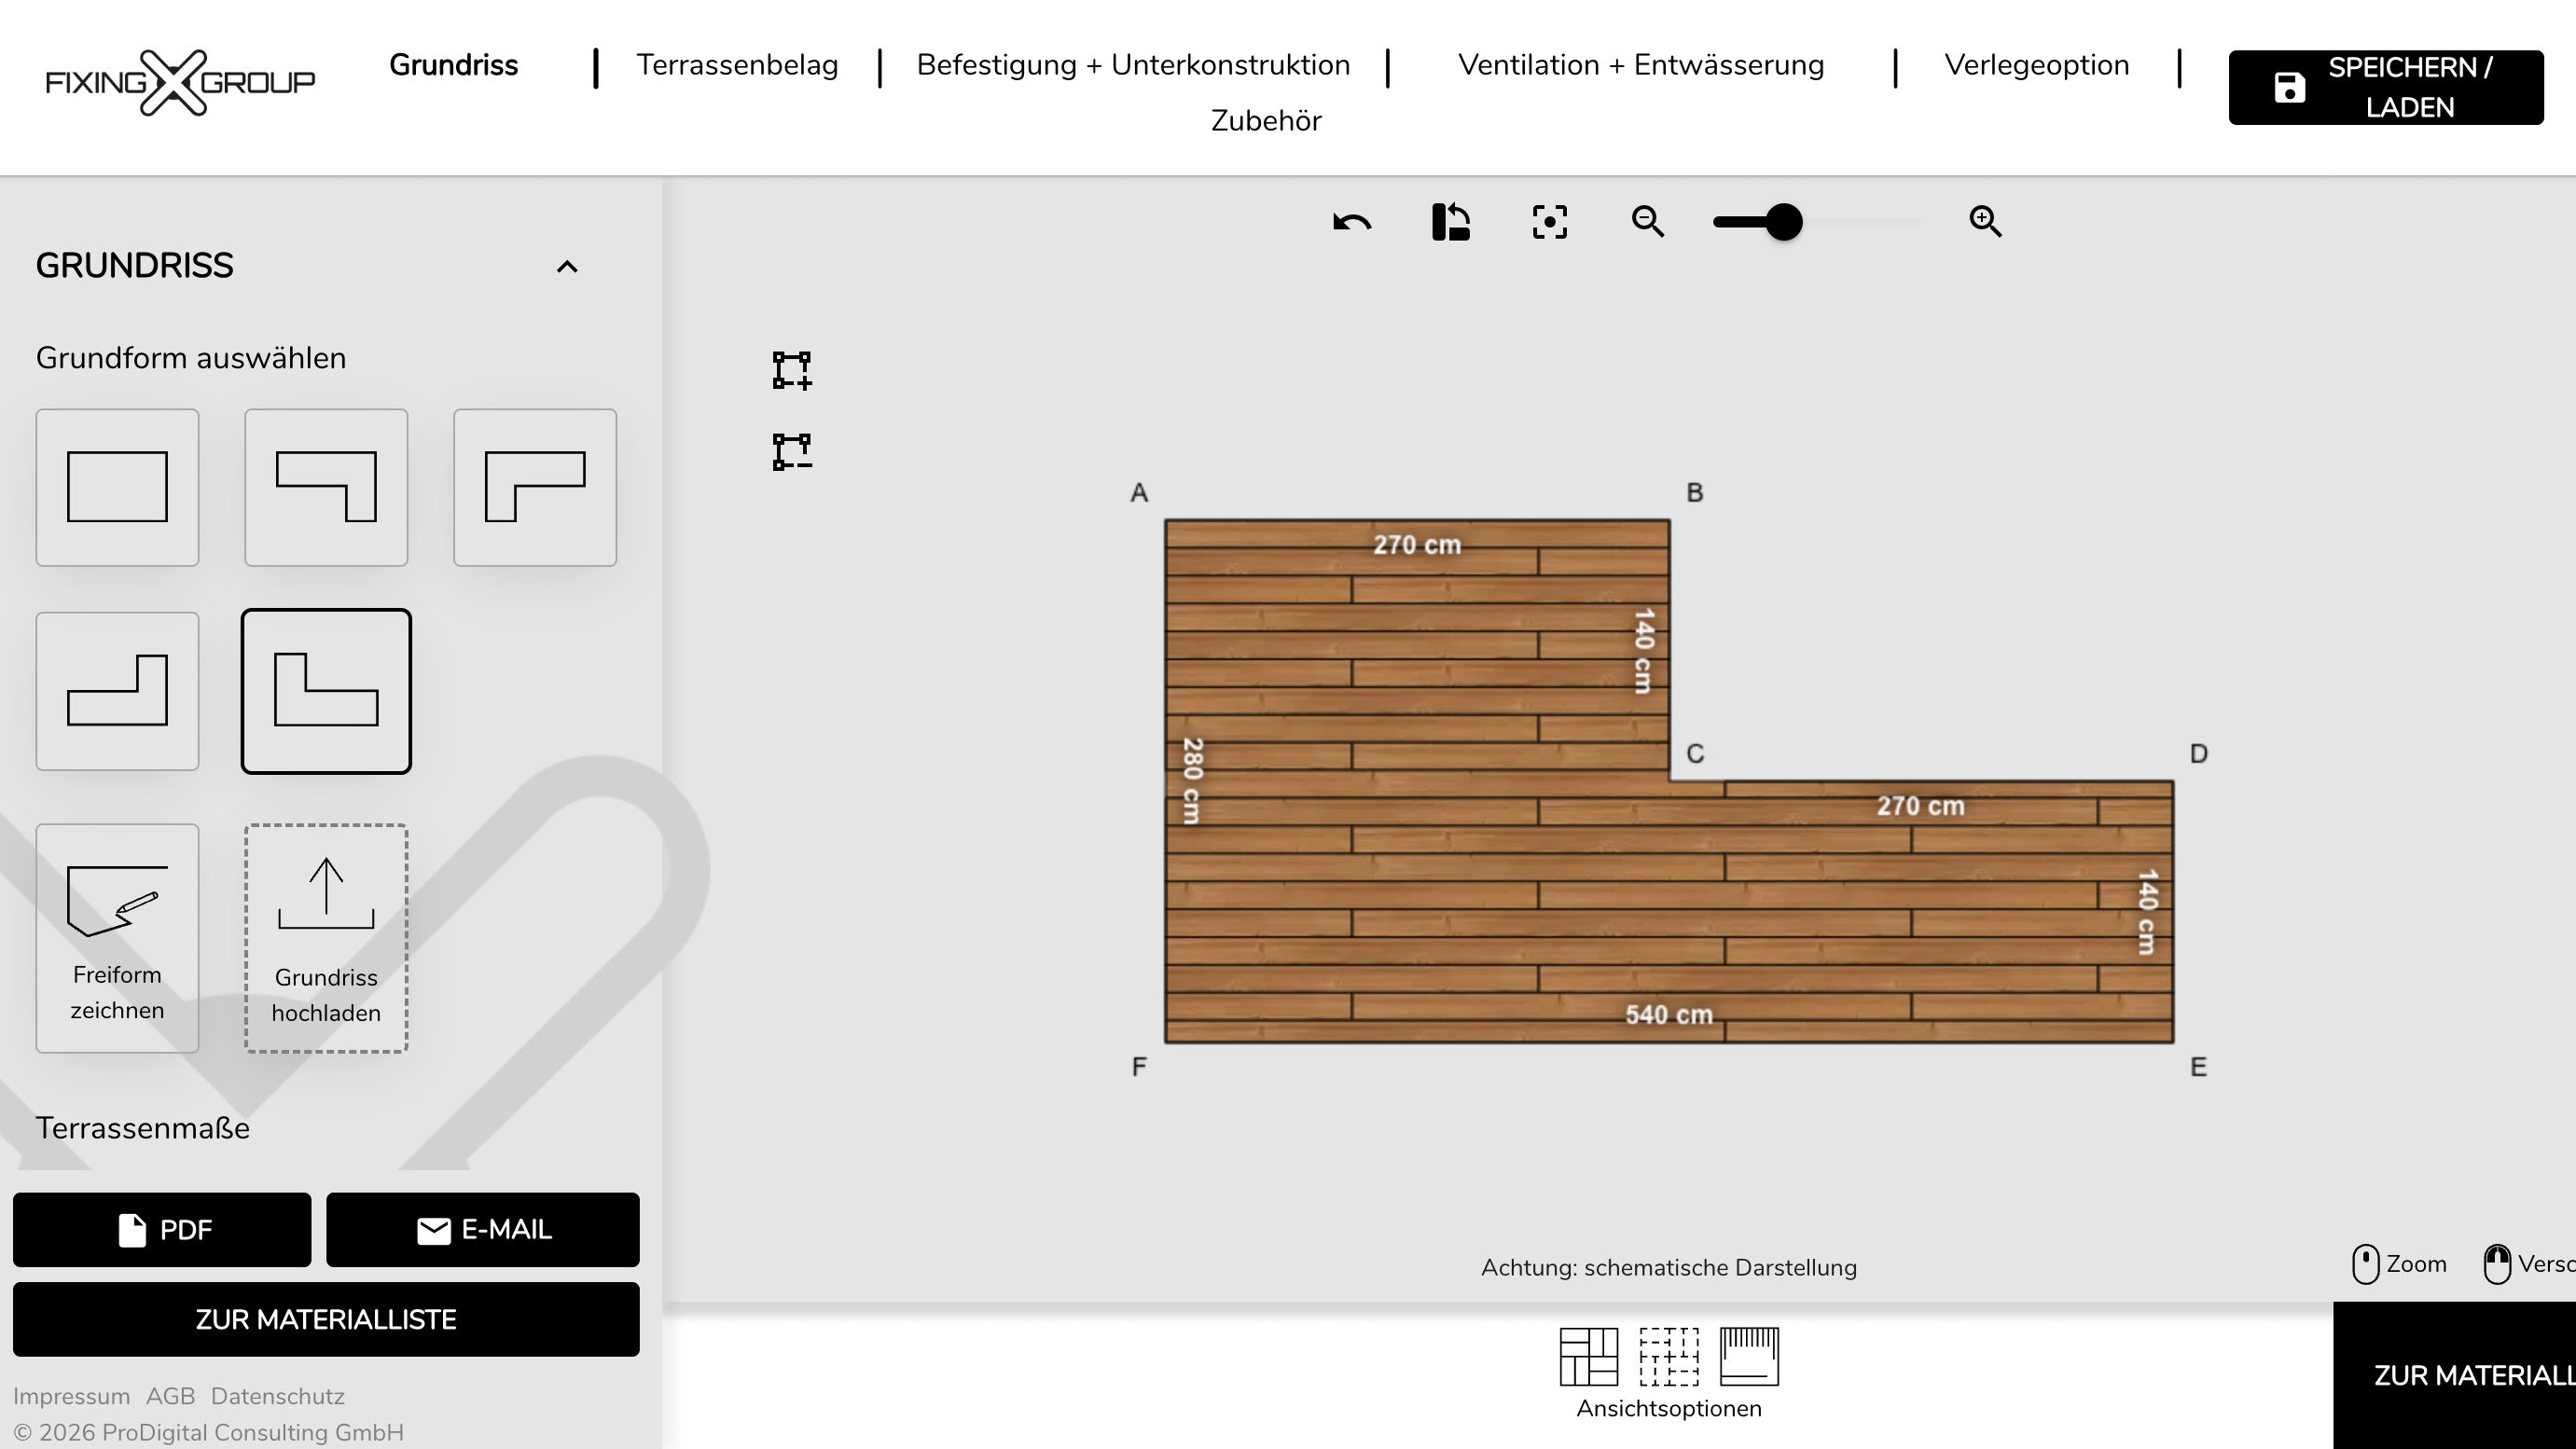Export the plan with the PDF button
2576x1449 pixels.
point(162,1229)
